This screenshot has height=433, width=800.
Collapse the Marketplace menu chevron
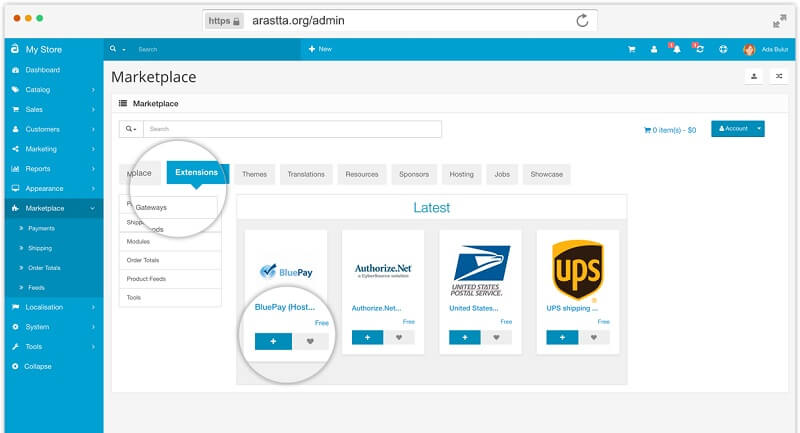coord(93,209)
